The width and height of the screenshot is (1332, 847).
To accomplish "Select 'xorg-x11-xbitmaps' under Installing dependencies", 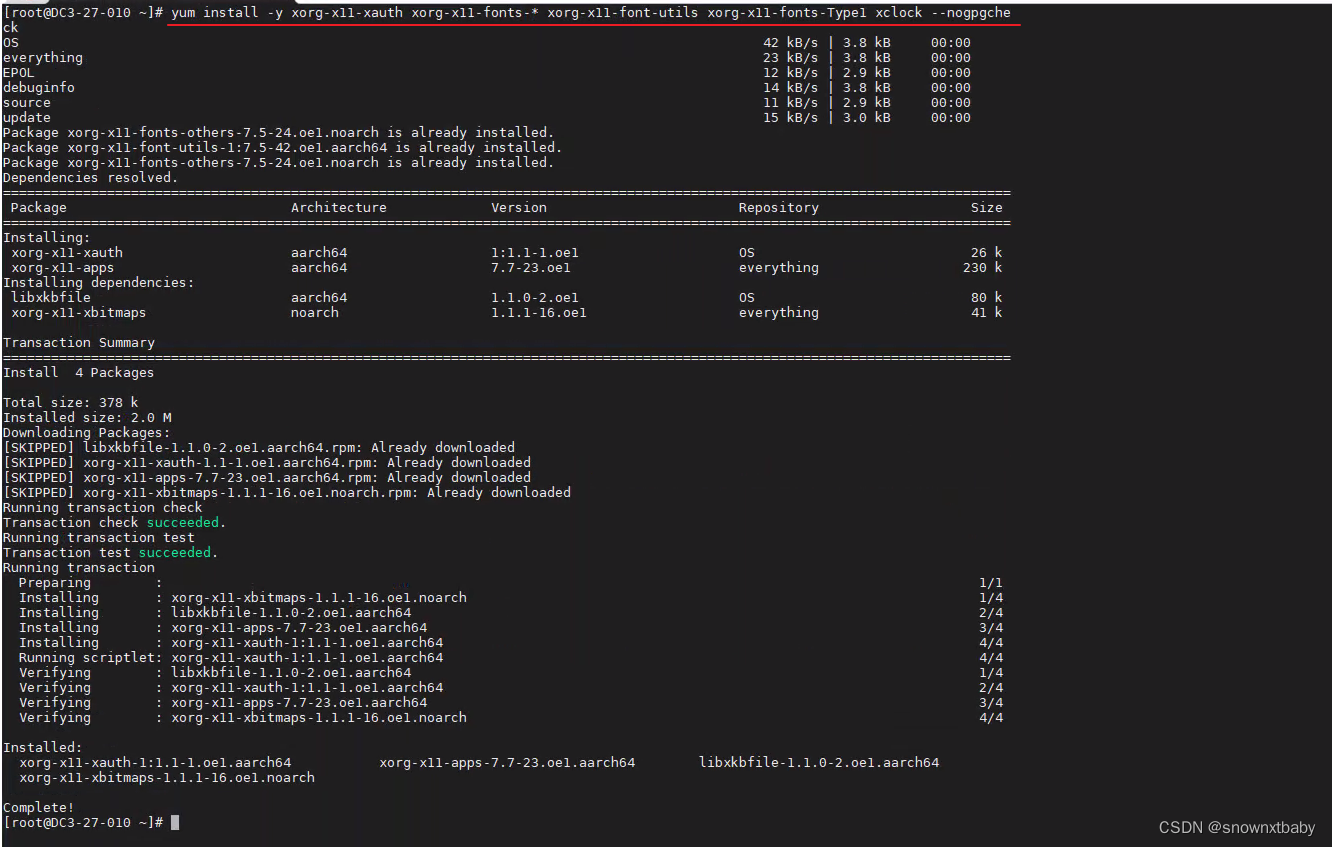I will click(x=79, y=313).
